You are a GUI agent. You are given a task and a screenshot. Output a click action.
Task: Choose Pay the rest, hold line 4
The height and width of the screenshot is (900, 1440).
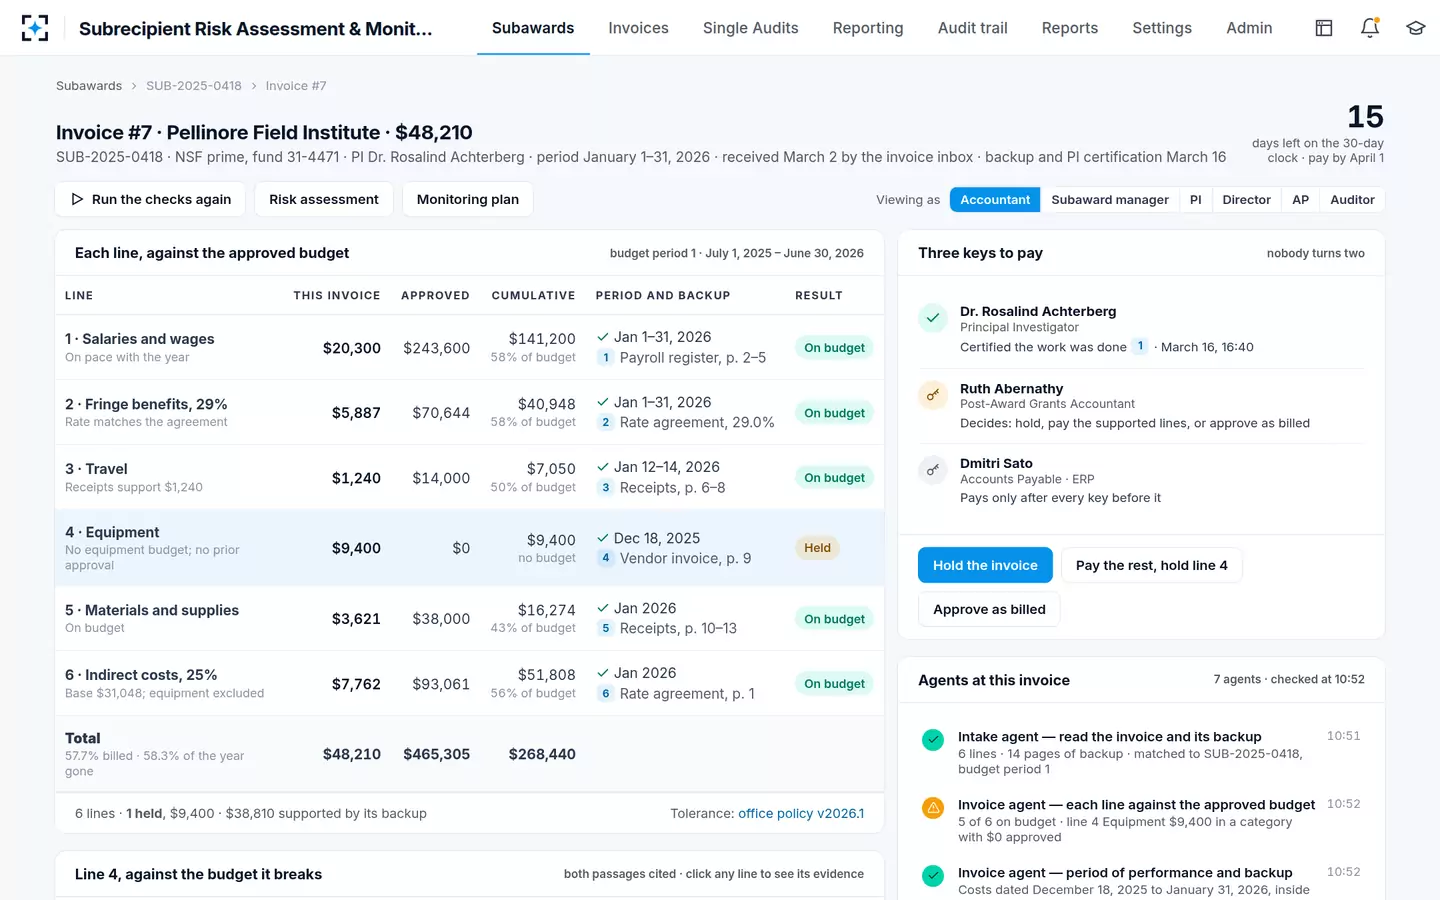click(x=1152, y=565)
